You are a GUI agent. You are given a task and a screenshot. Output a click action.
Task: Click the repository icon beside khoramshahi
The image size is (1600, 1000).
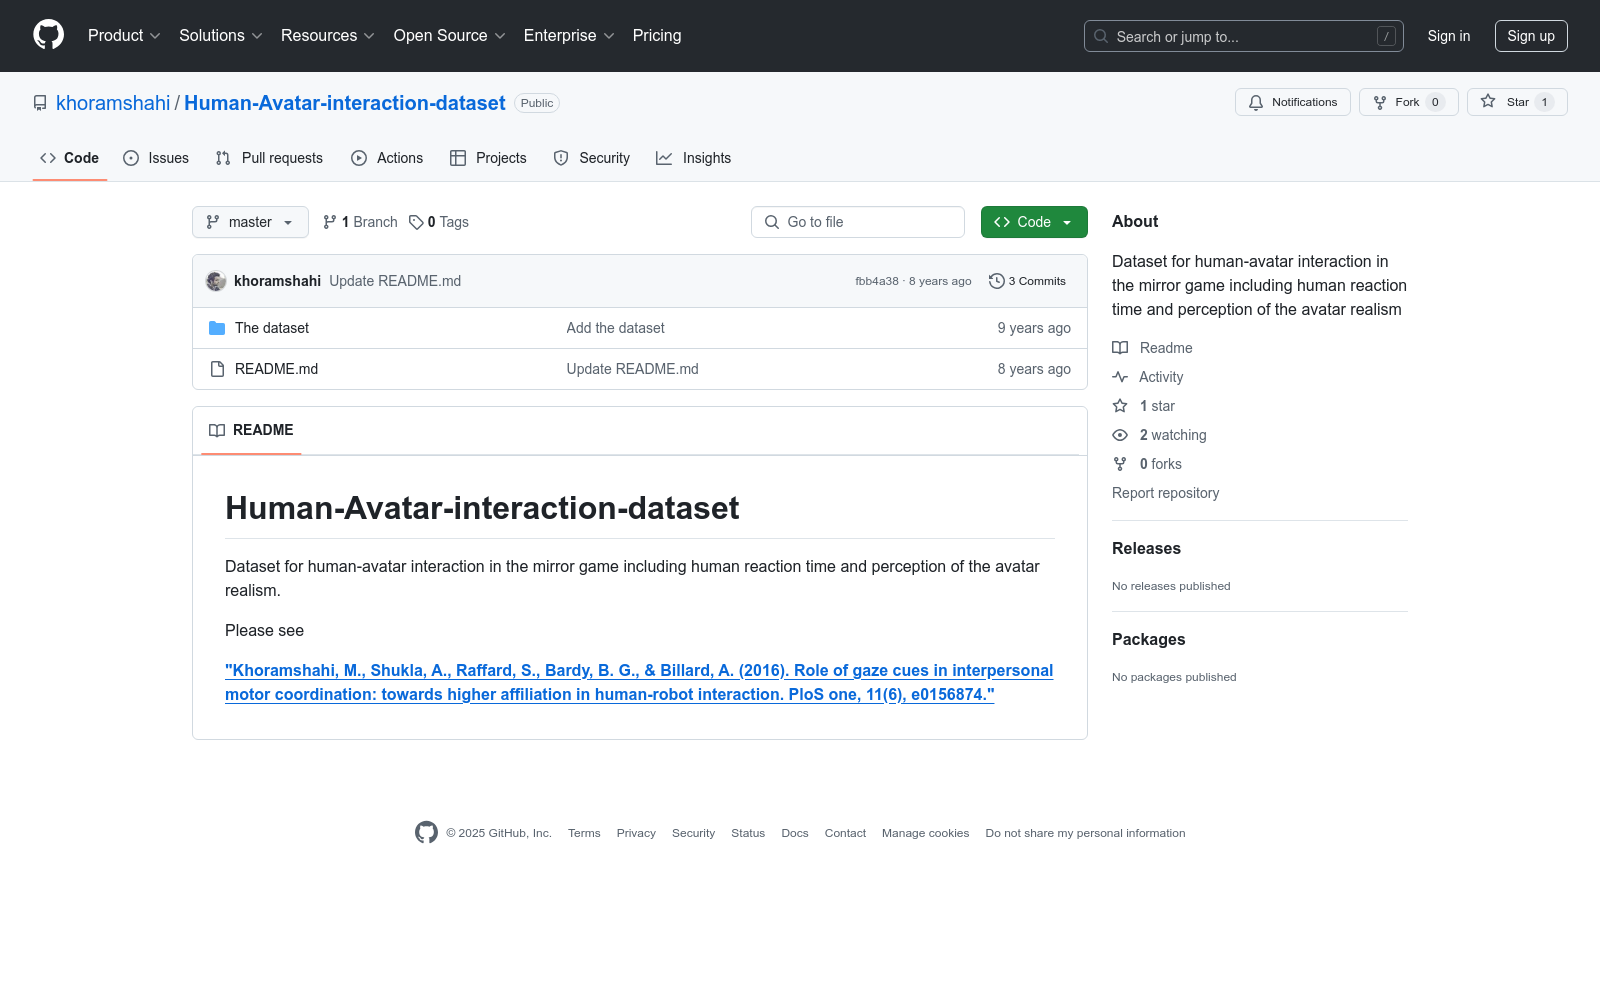(x=40, y=103)
